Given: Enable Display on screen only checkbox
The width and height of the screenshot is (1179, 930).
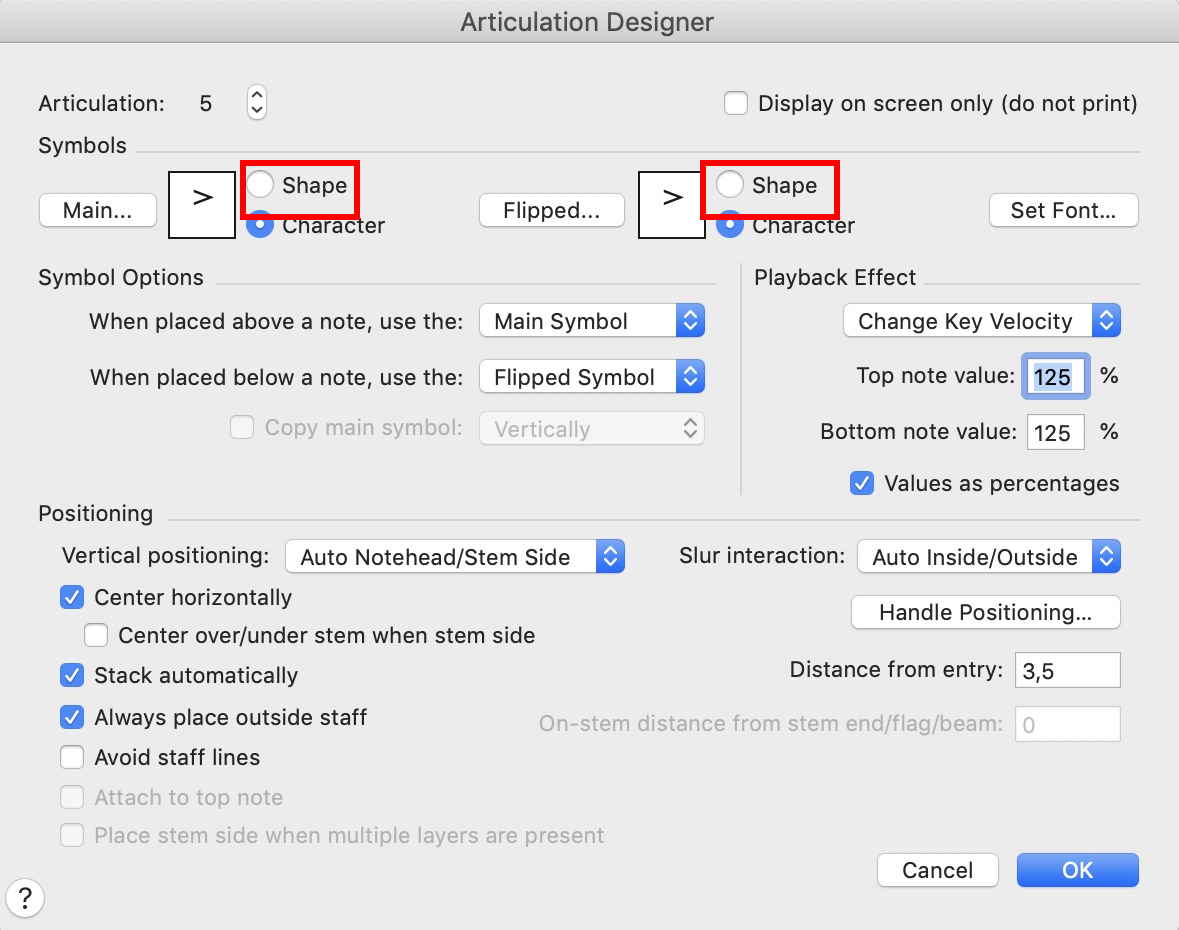Looking at the screenshot, I should click(x=737, y=103).
